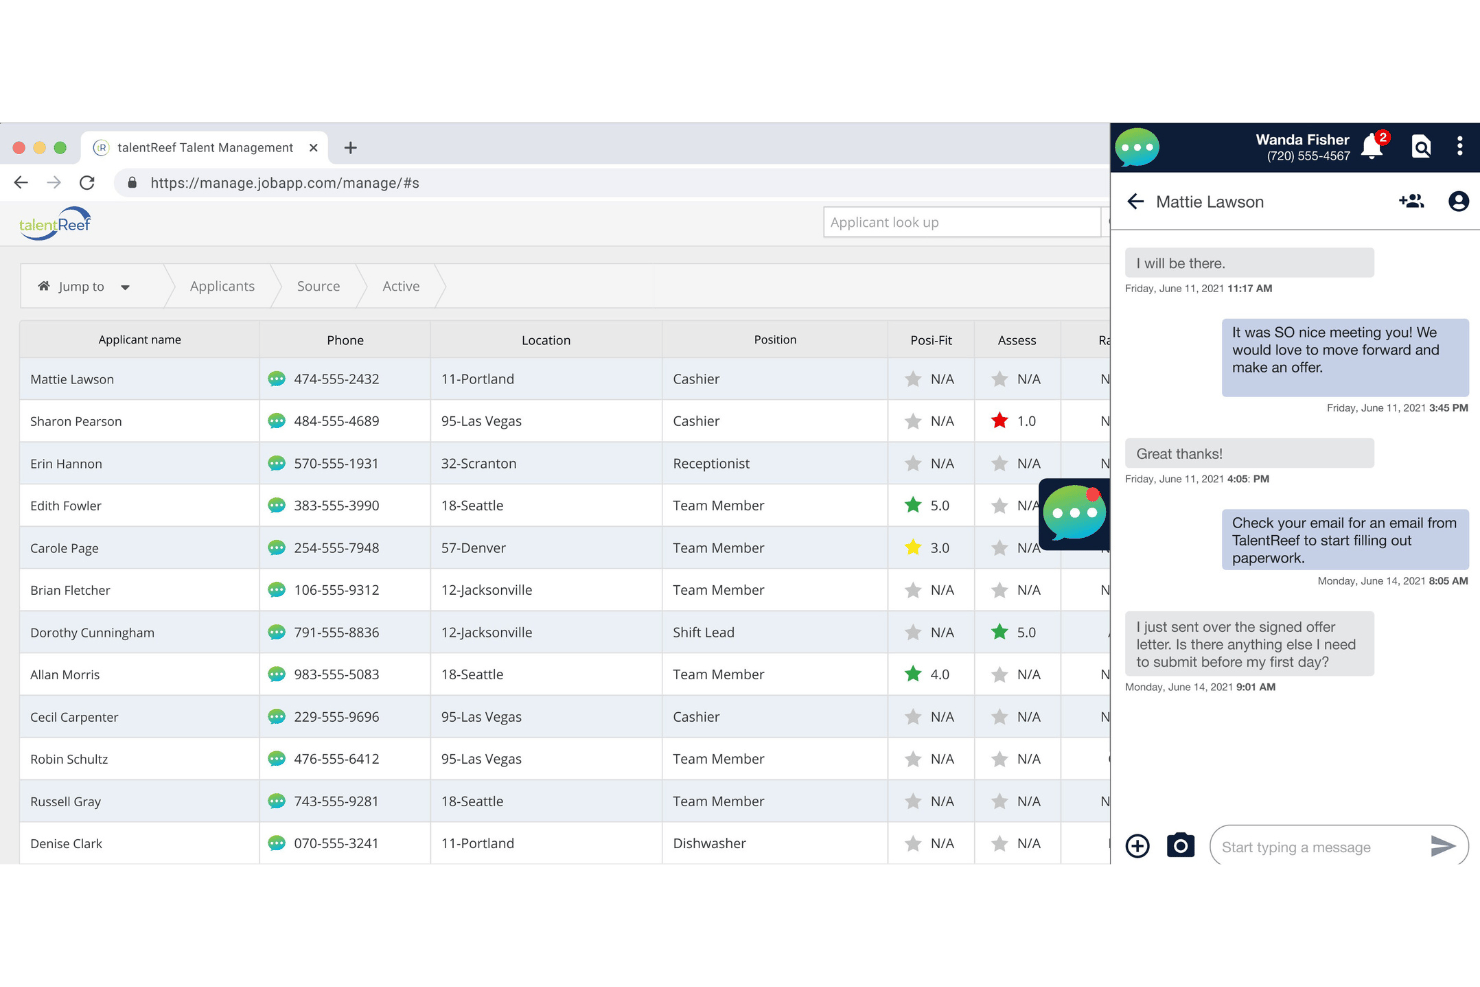Attach item with the plus circle icon

1138,846
